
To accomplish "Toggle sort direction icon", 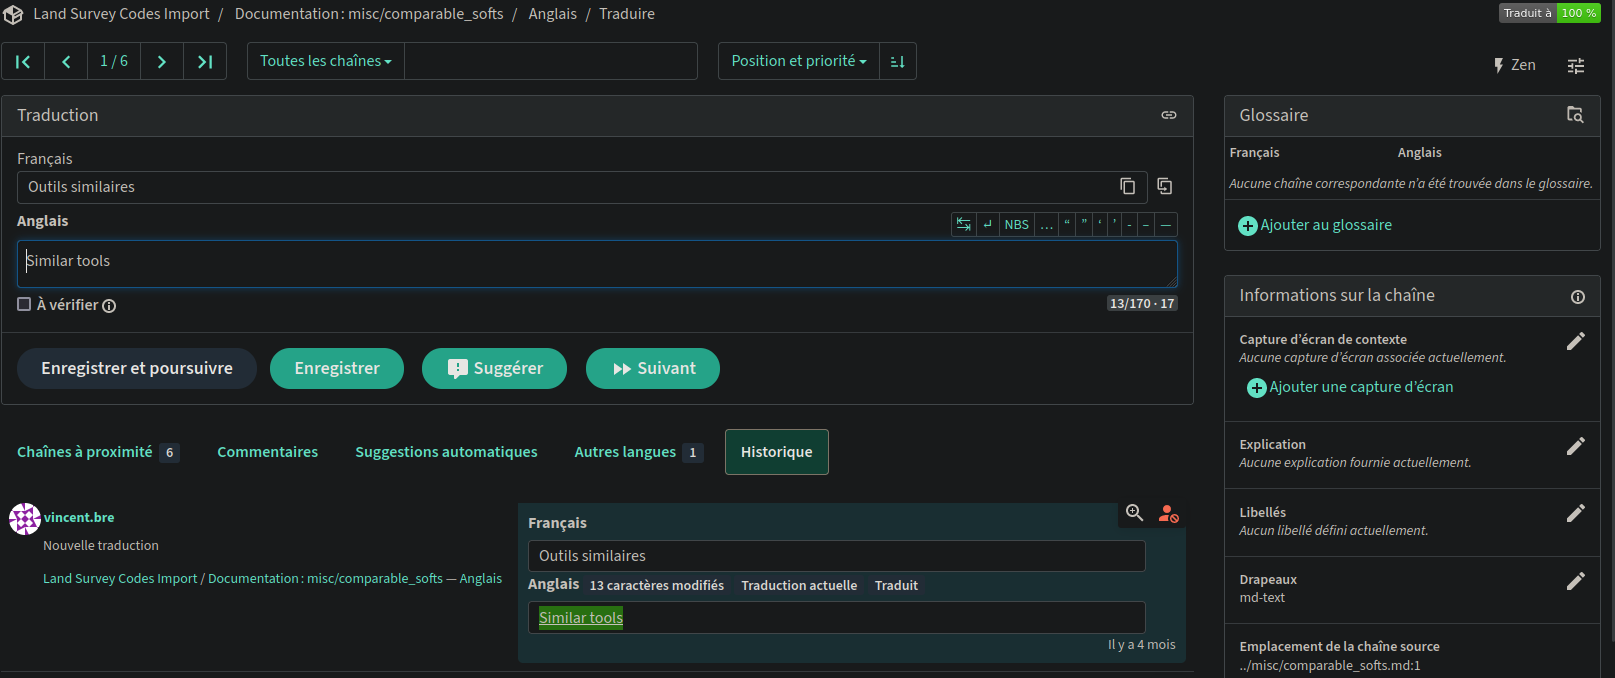I will click(898, 61).
